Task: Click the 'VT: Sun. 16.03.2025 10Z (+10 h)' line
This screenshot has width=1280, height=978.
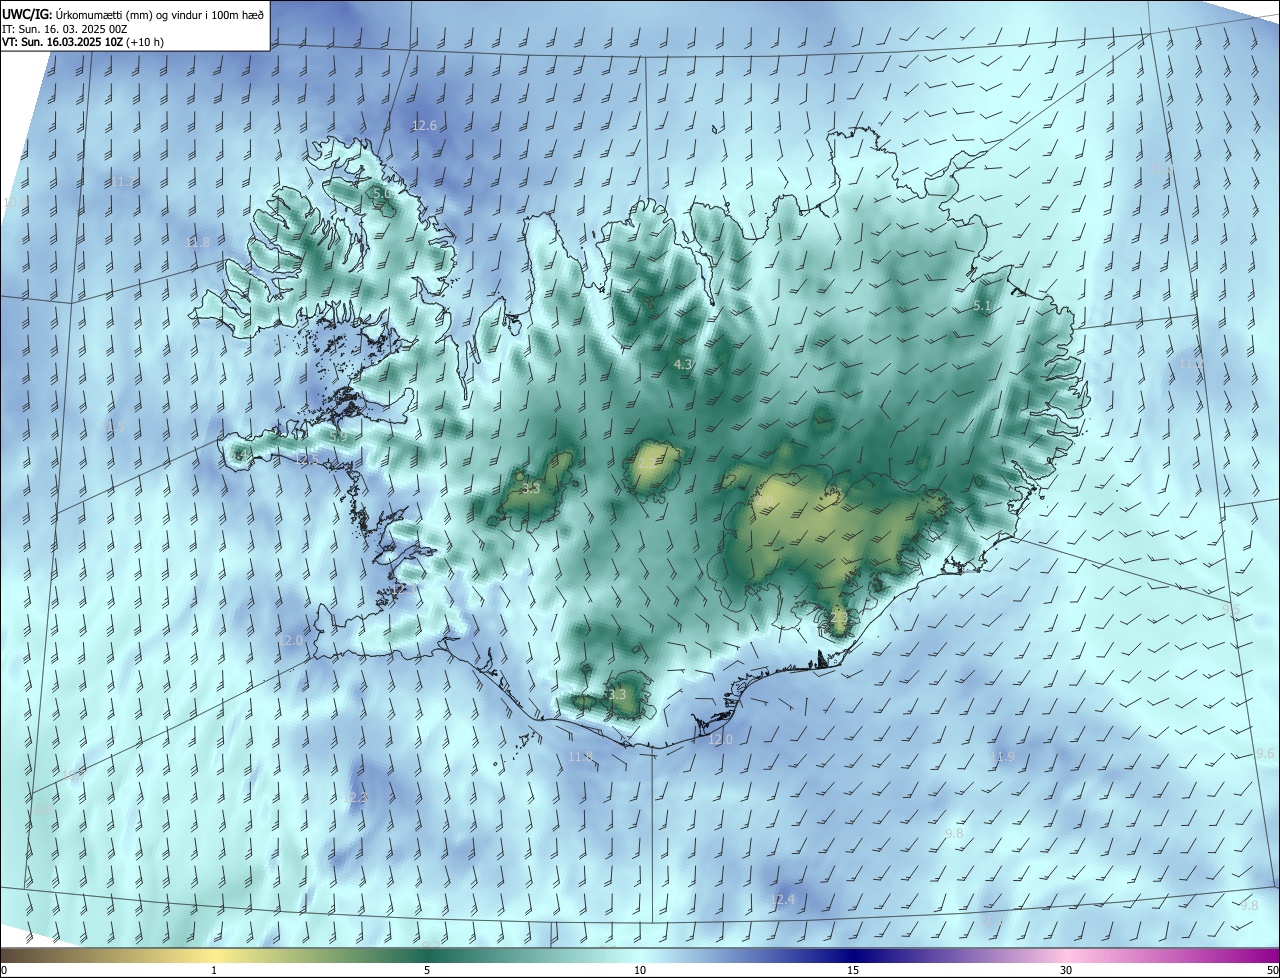Action: [85, 43]
